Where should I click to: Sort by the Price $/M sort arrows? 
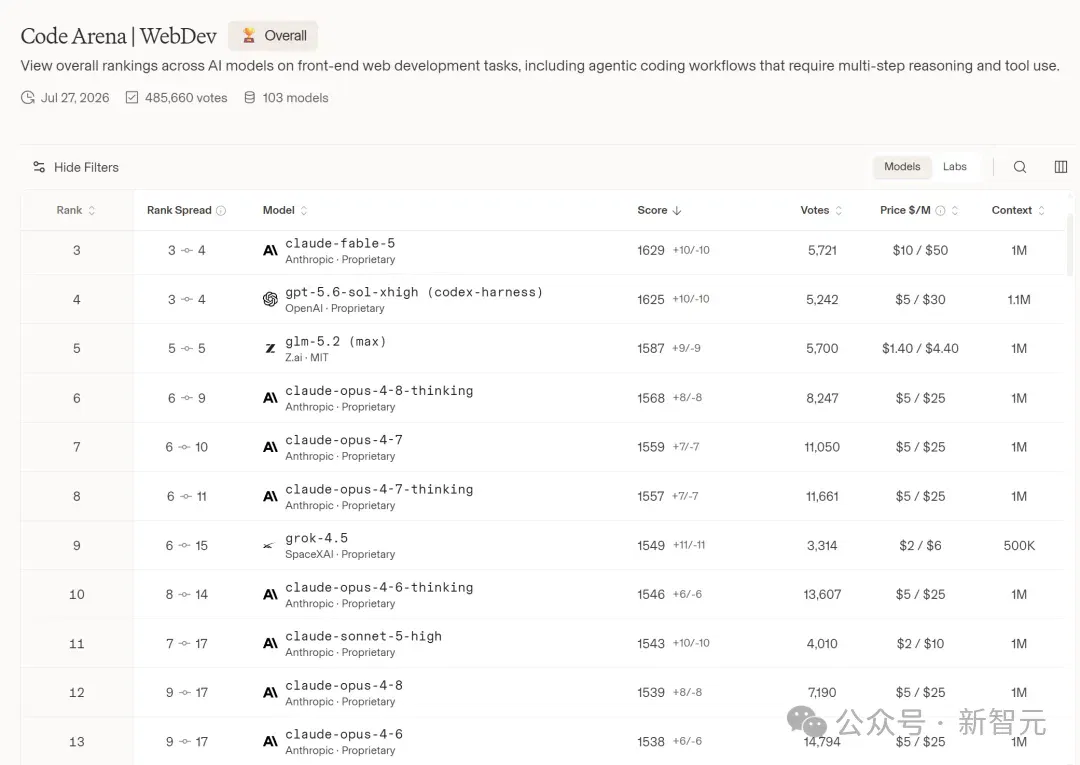click(955, 211)
